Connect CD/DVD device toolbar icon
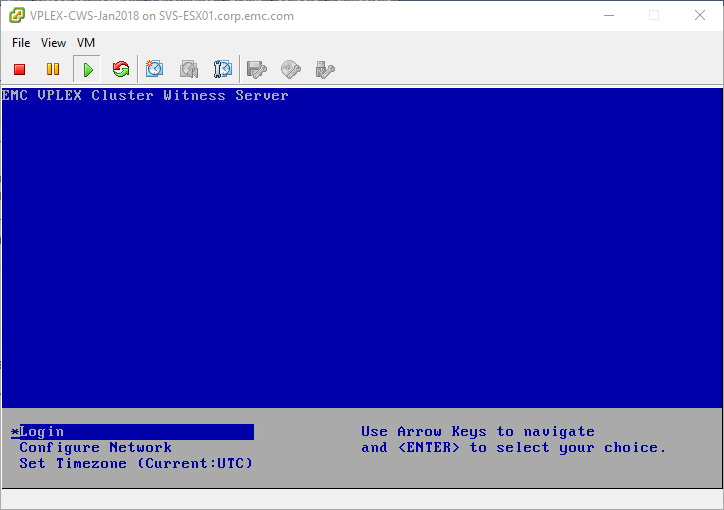Image resolution: width=724 pixels, height=510 pixels. point(290,70)
